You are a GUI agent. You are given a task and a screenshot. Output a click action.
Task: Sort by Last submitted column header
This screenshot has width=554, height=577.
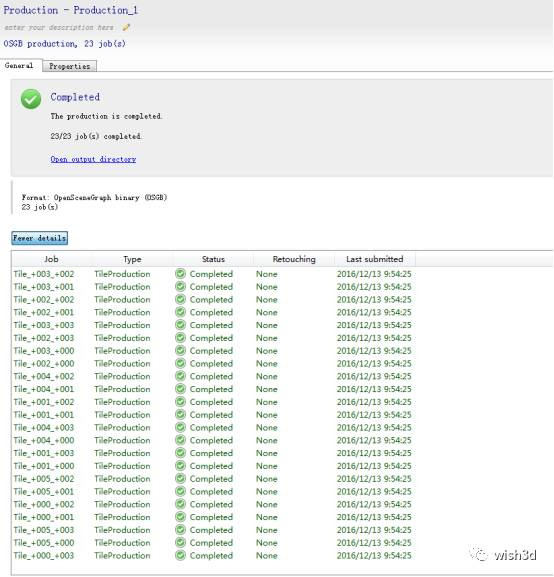point(374,259)
